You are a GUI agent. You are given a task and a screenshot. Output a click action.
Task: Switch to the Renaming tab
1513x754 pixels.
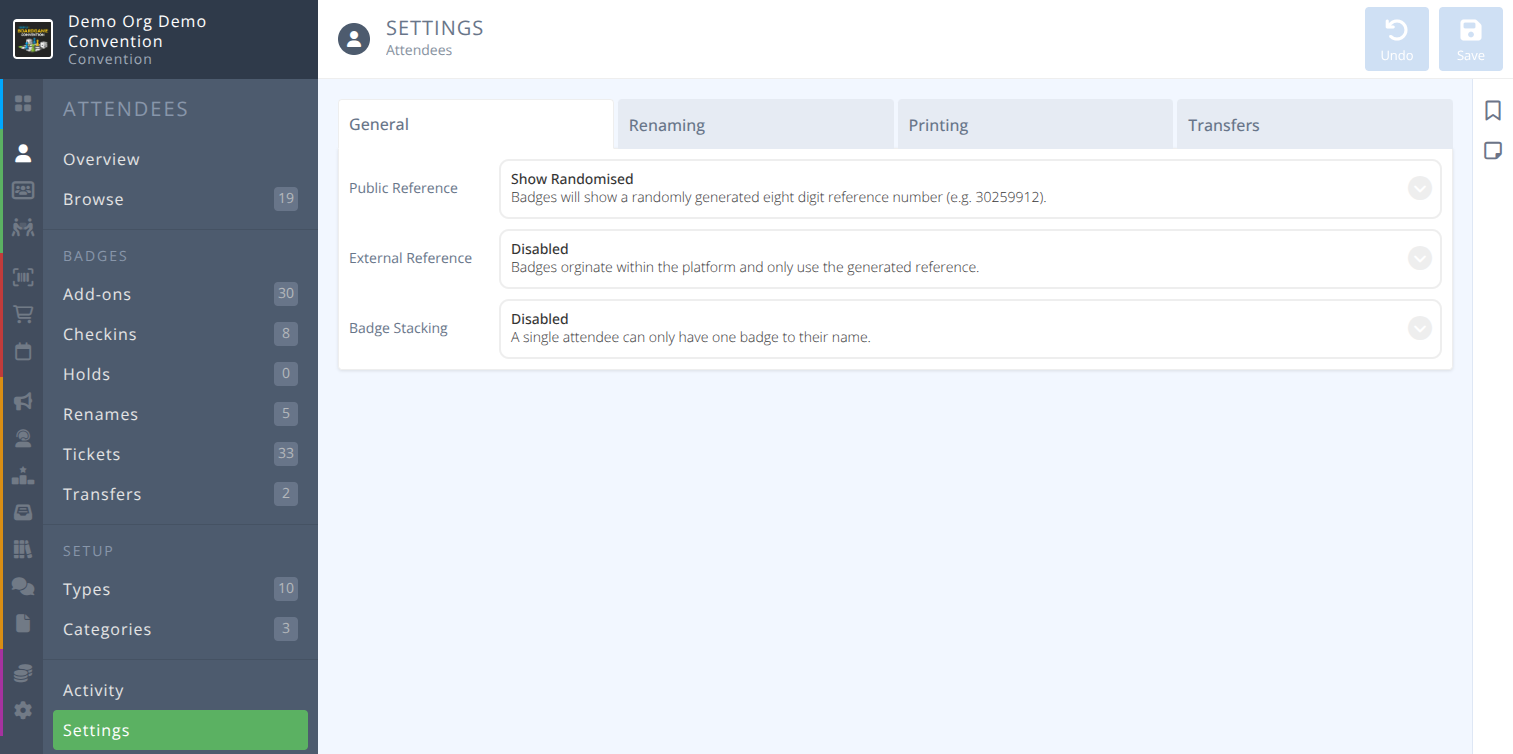[755, 124]
